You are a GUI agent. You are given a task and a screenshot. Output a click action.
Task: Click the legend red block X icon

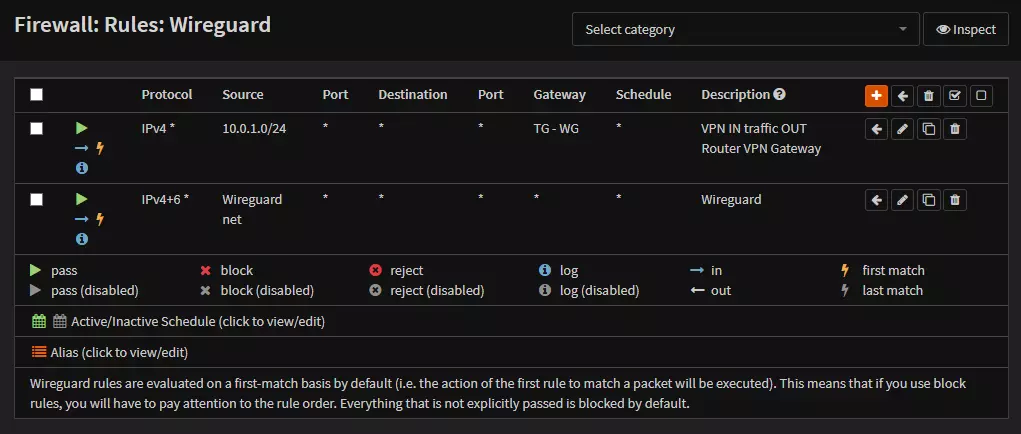206,270
